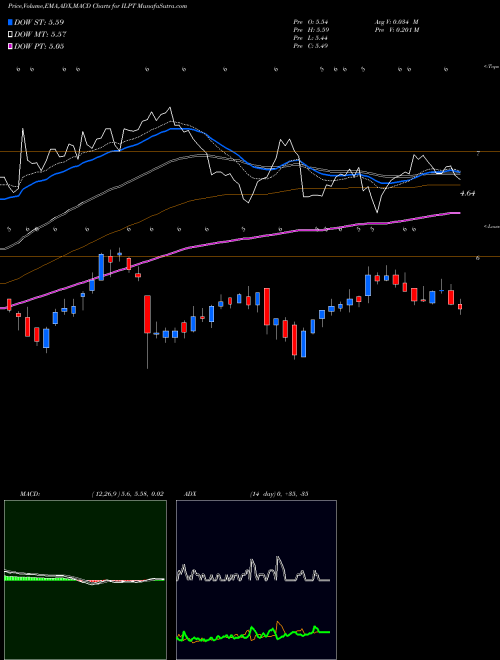
Task: Click the ADX (14 day) parameter values
Action: tap(279, 494)
